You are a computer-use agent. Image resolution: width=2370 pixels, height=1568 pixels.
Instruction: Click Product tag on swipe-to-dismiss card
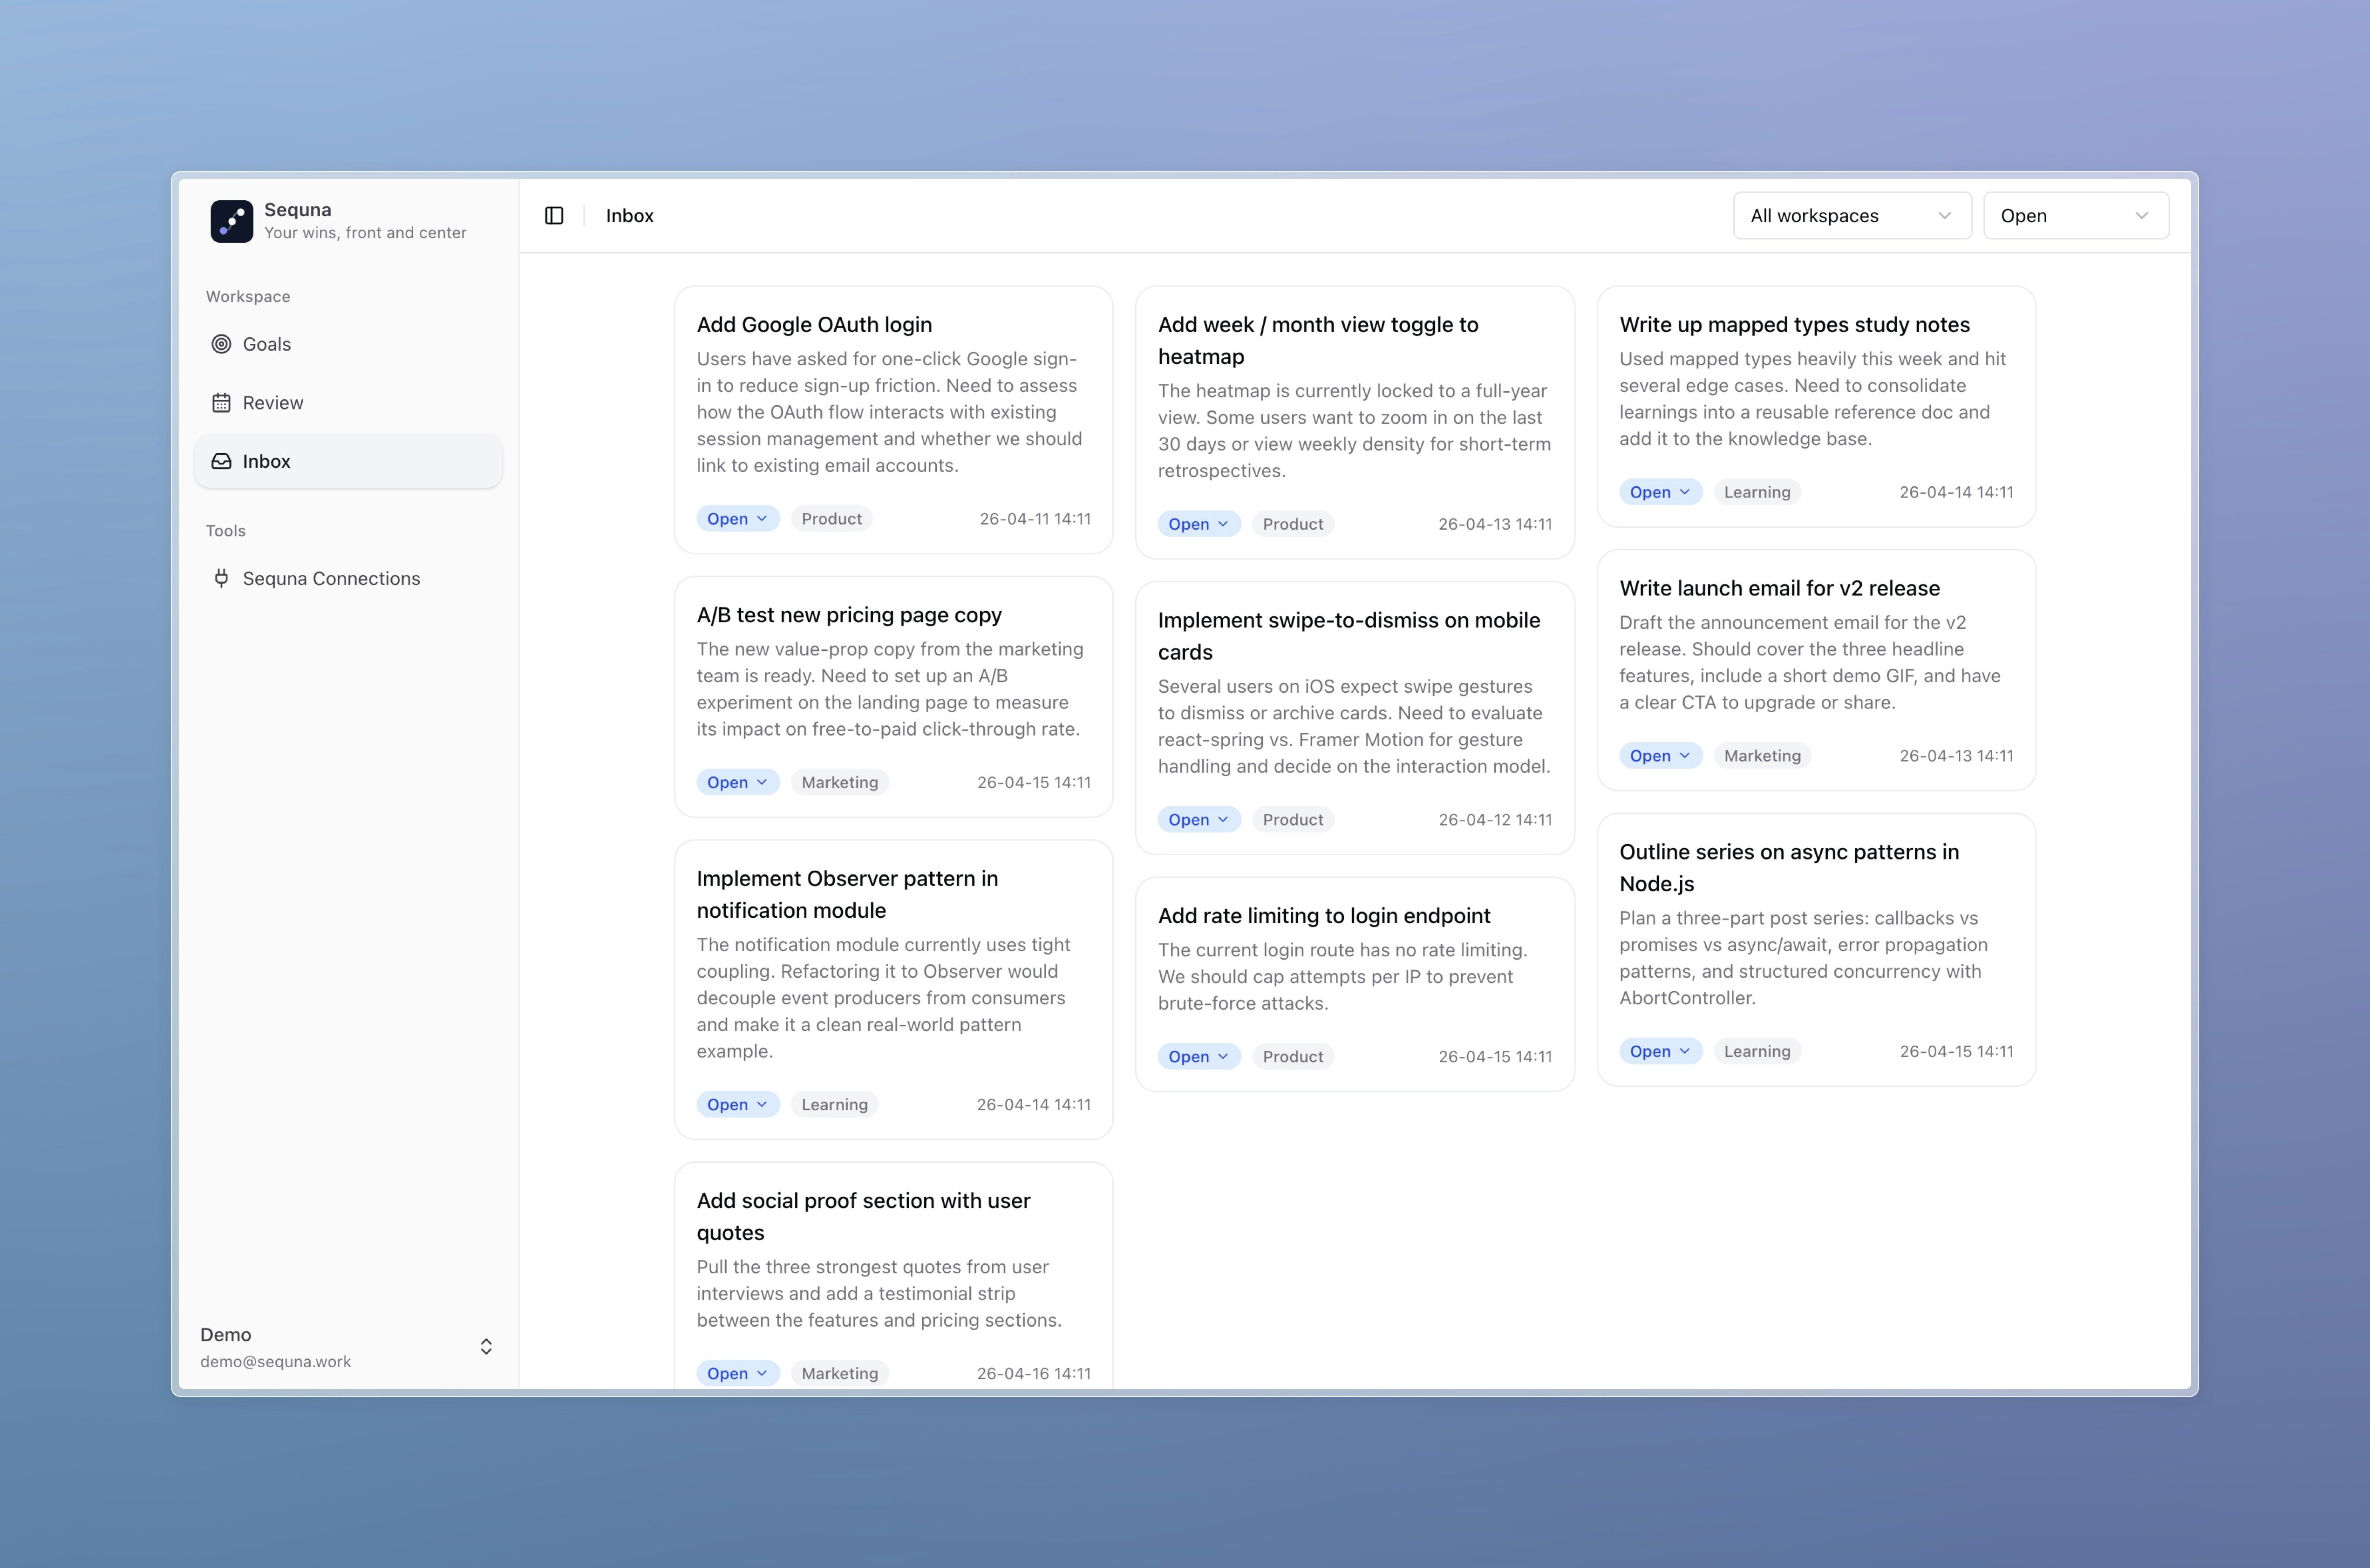coord(1292,820)
